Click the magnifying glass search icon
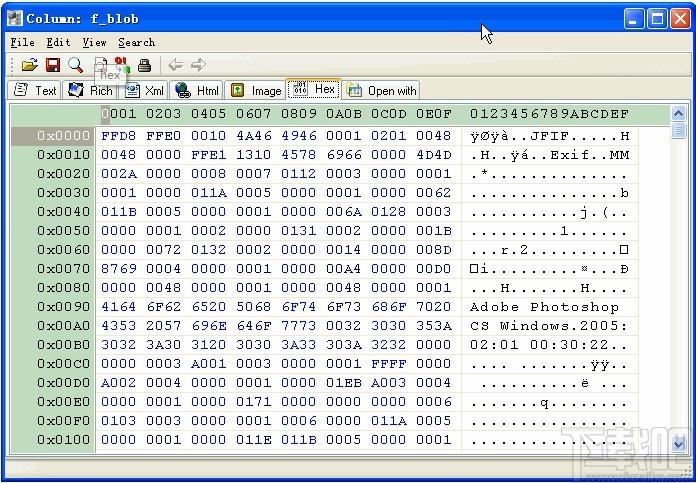Viewport: 696px width, 483px height. tap(75, 65)
